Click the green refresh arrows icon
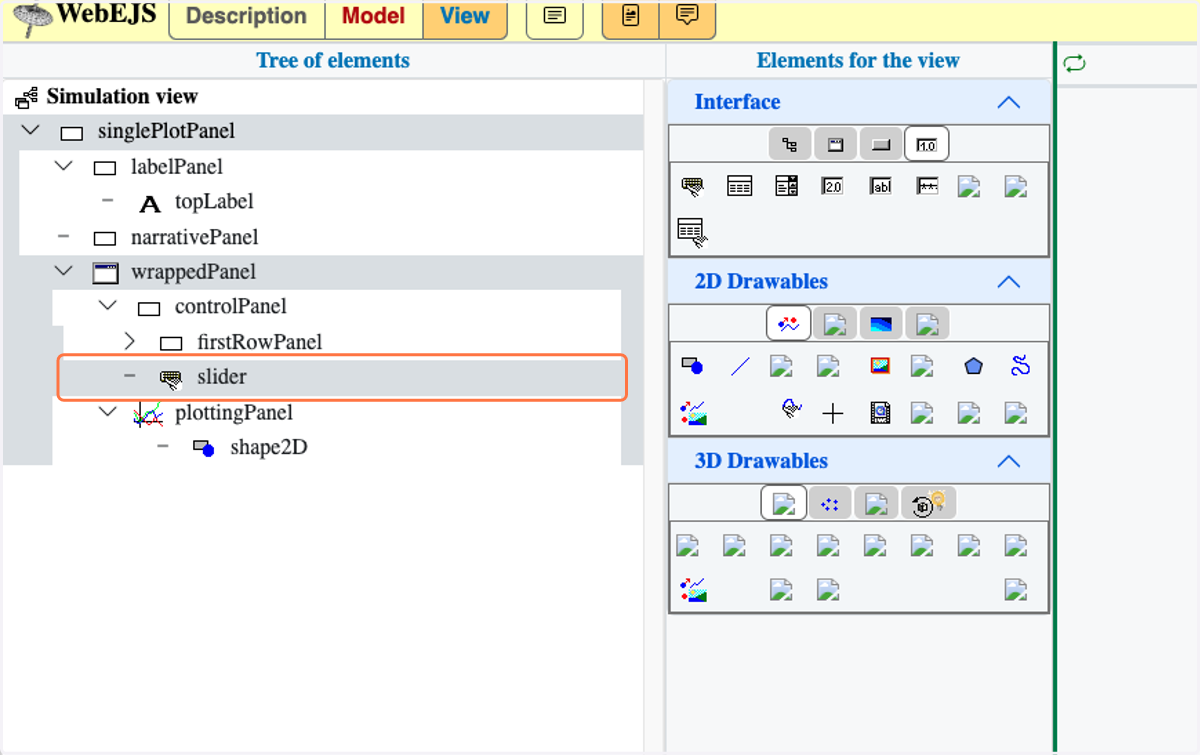 click(x=1074, y=64)
